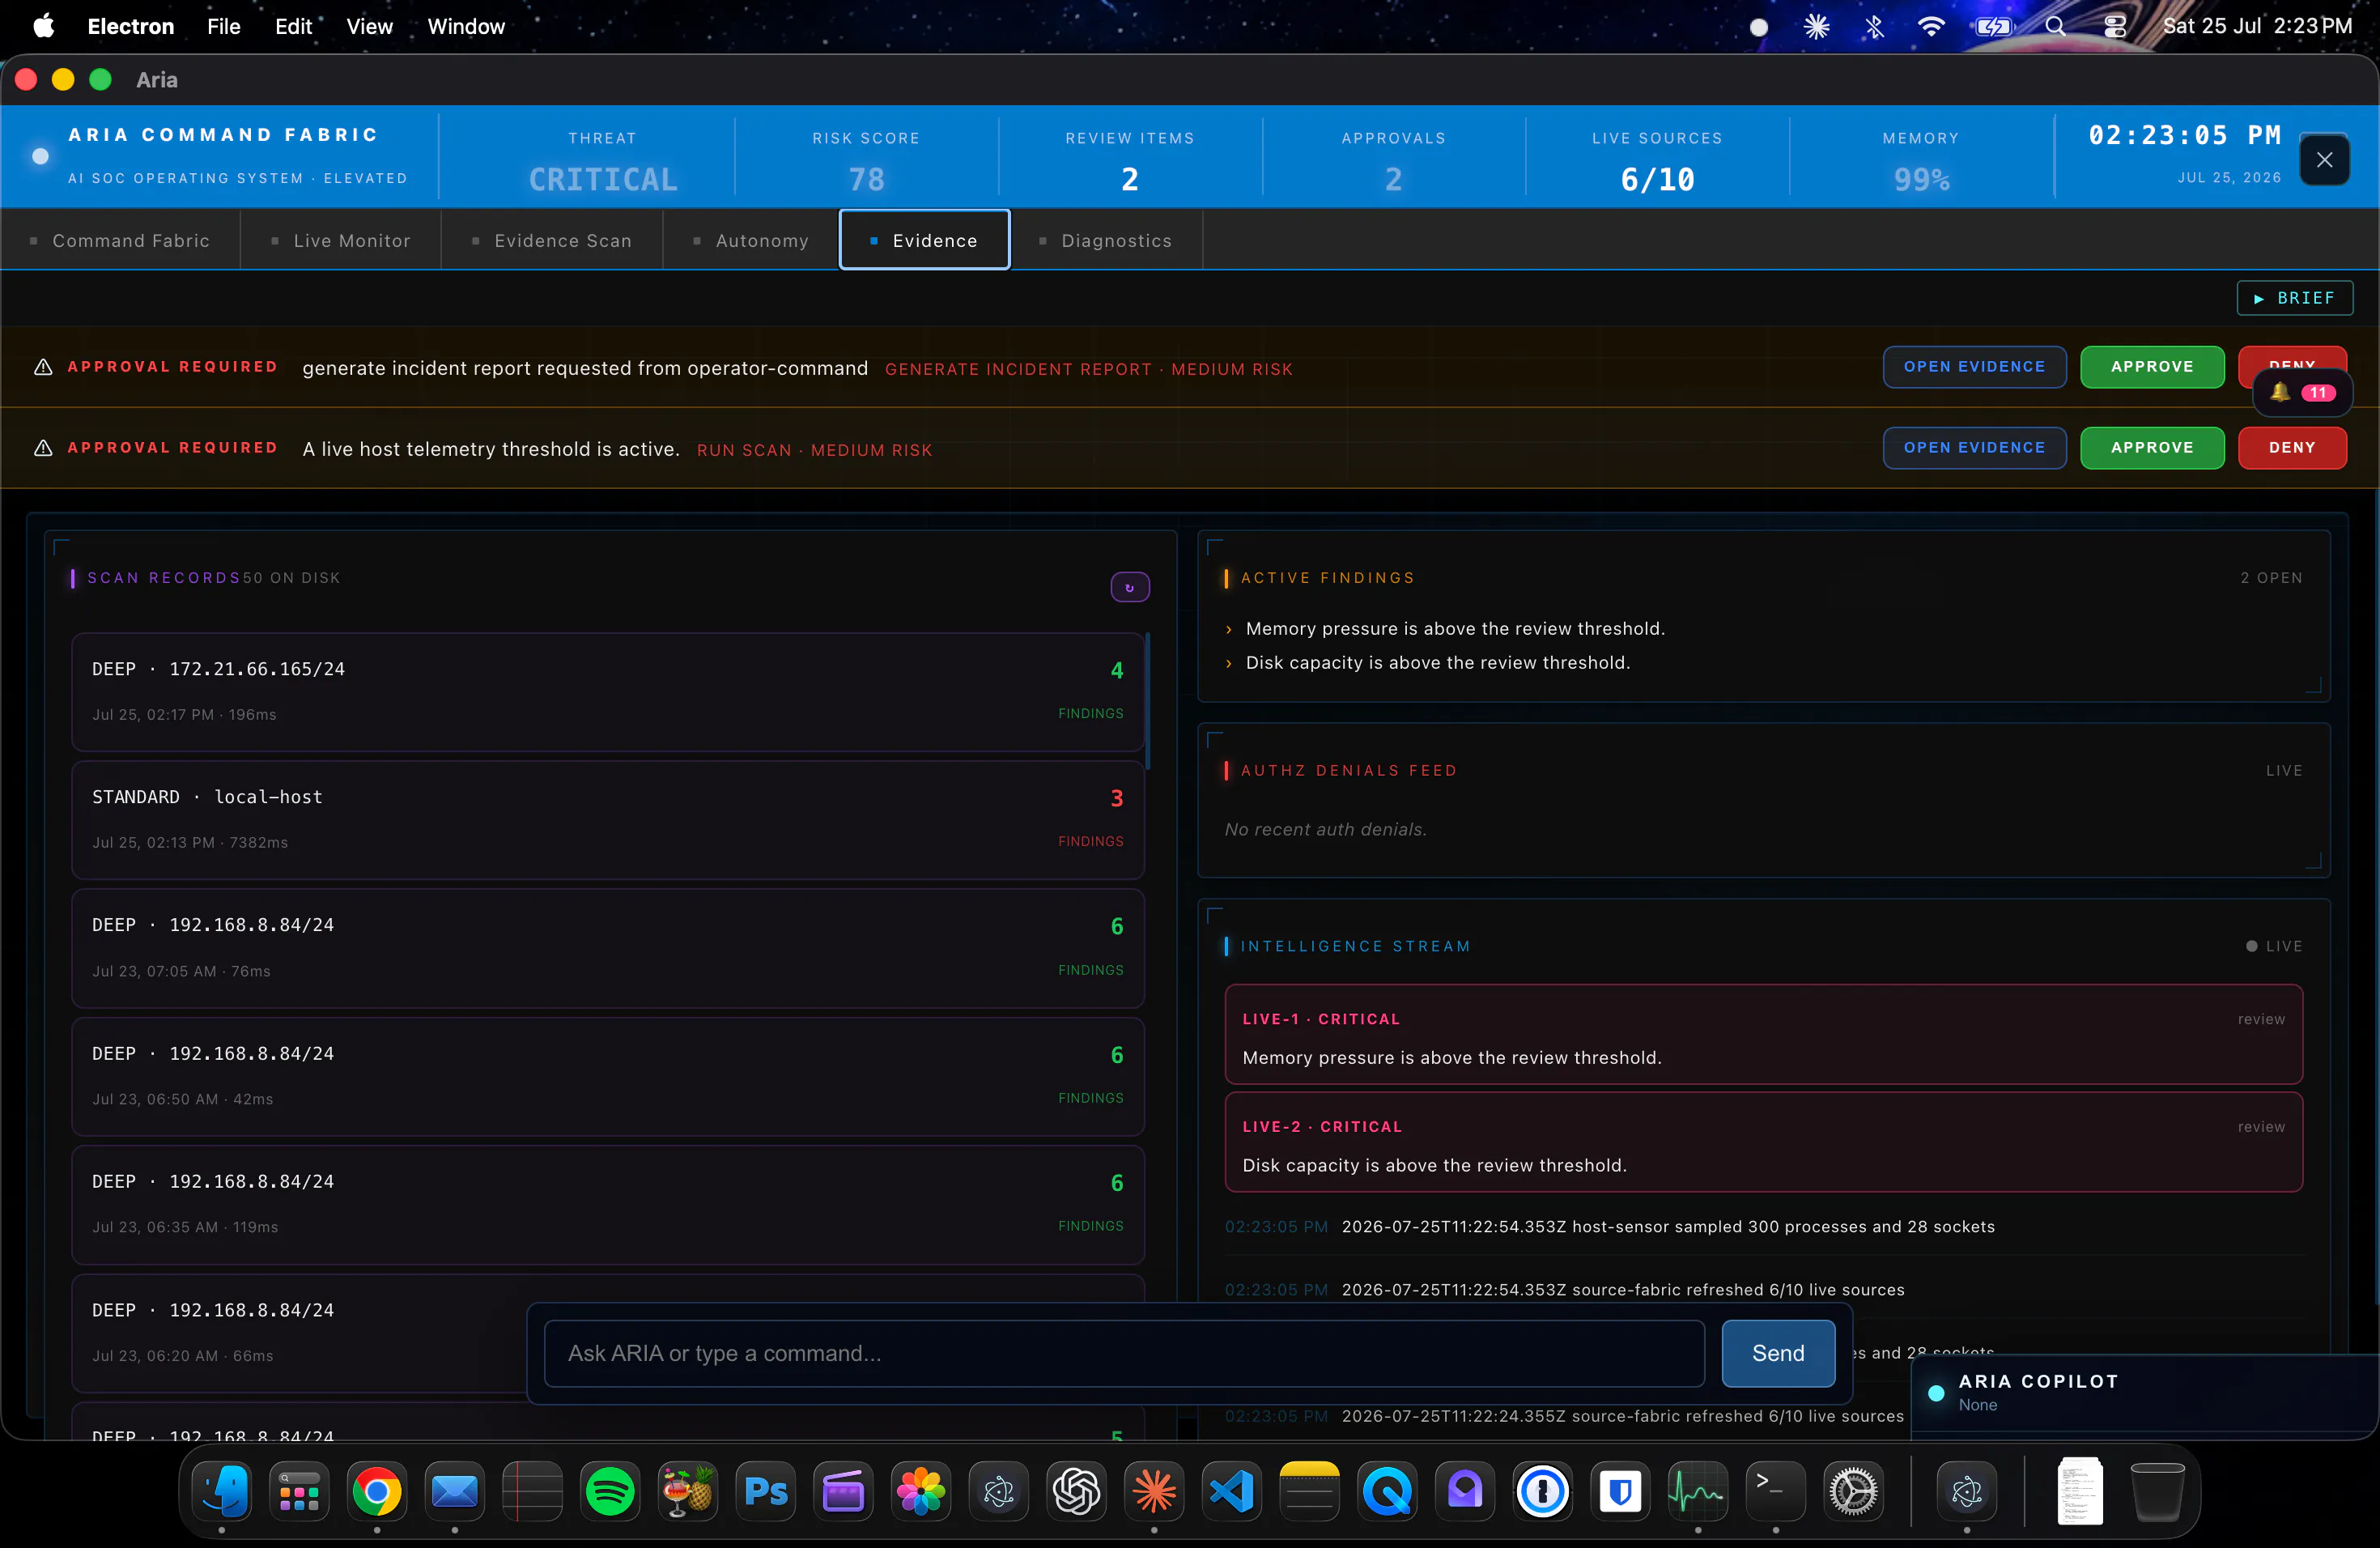The image size is (2380, 1548).
Task: Open Spotify from the dock
Action: [x=609, y=1492]
